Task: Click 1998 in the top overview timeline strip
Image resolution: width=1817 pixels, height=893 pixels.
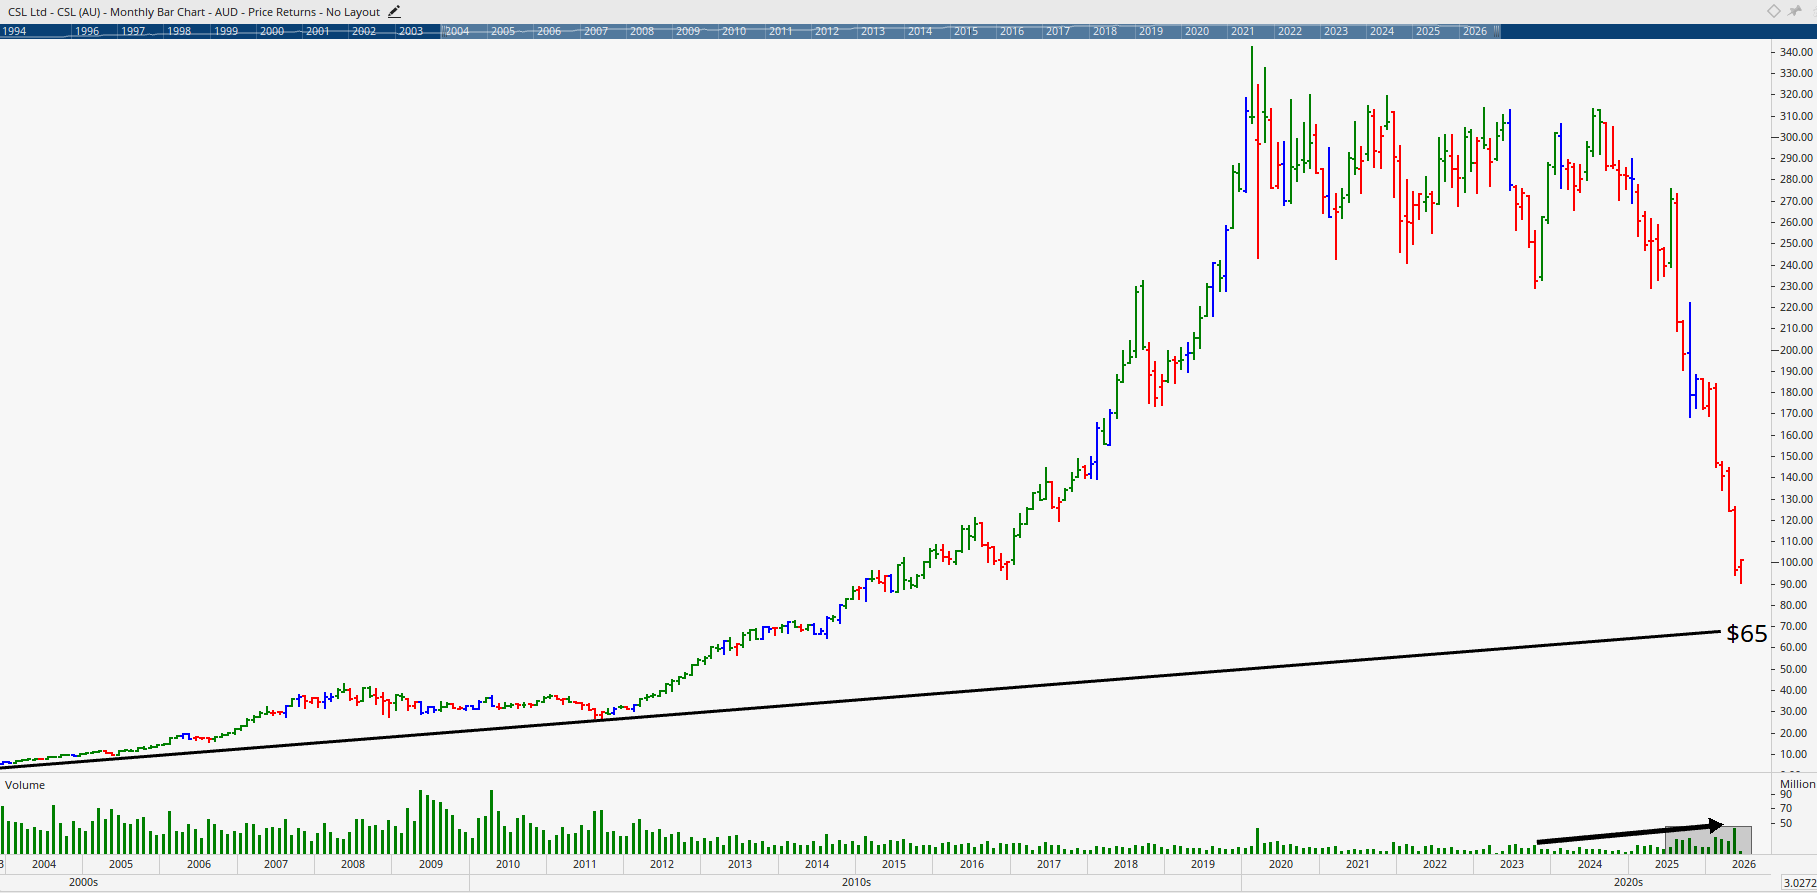Action: [179, 31]
